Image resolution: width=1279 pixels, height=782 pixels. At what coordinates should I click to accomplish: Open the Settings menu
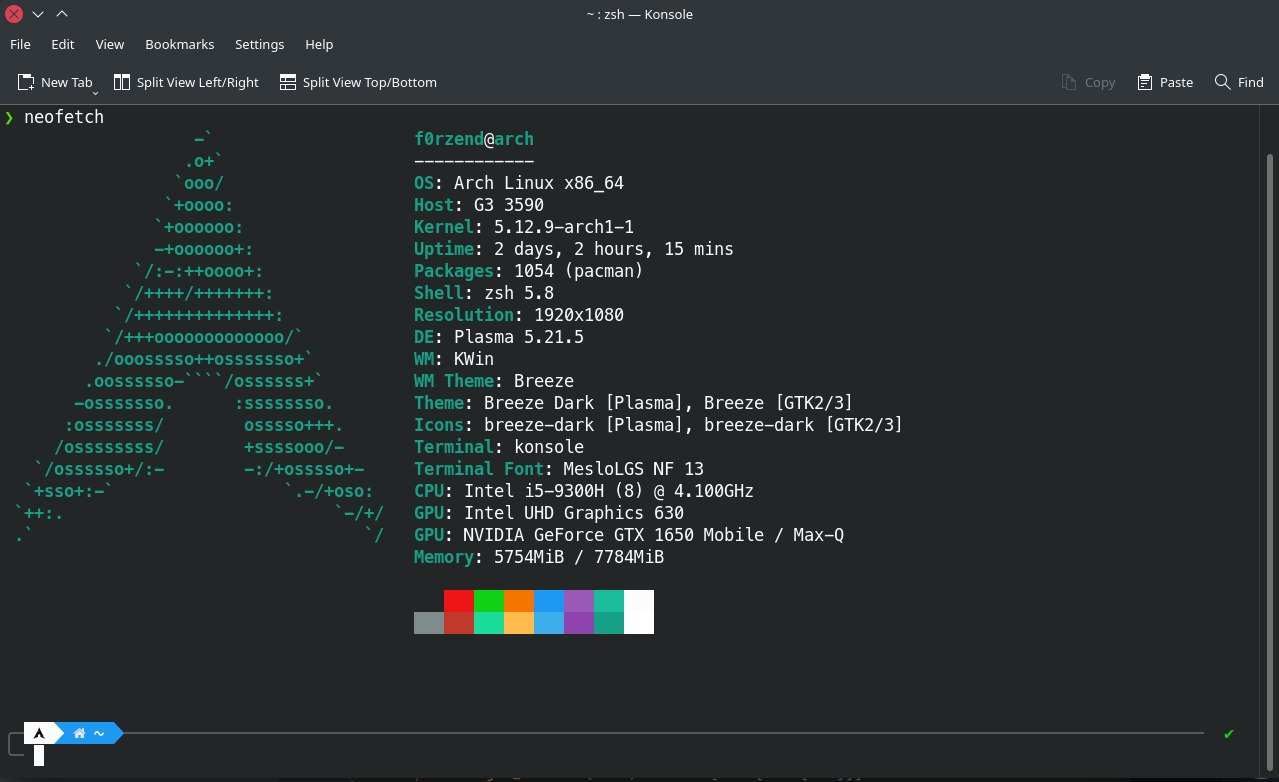(x=260, y=44)
